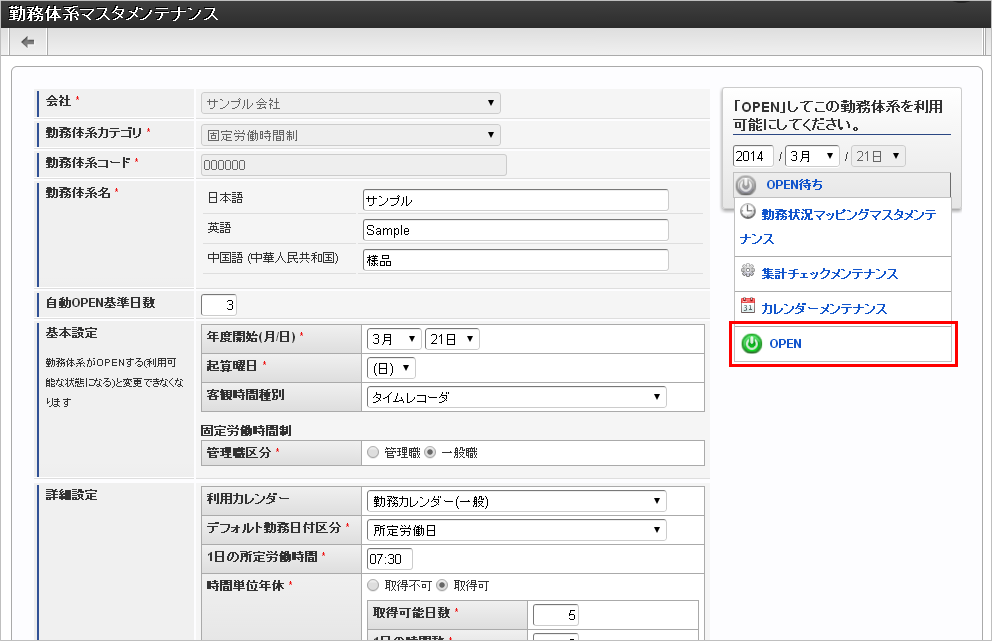The width and height of the screenshot is (992, 641).
Task: Click the green OPEN power icon
Action: click(752, 344)
